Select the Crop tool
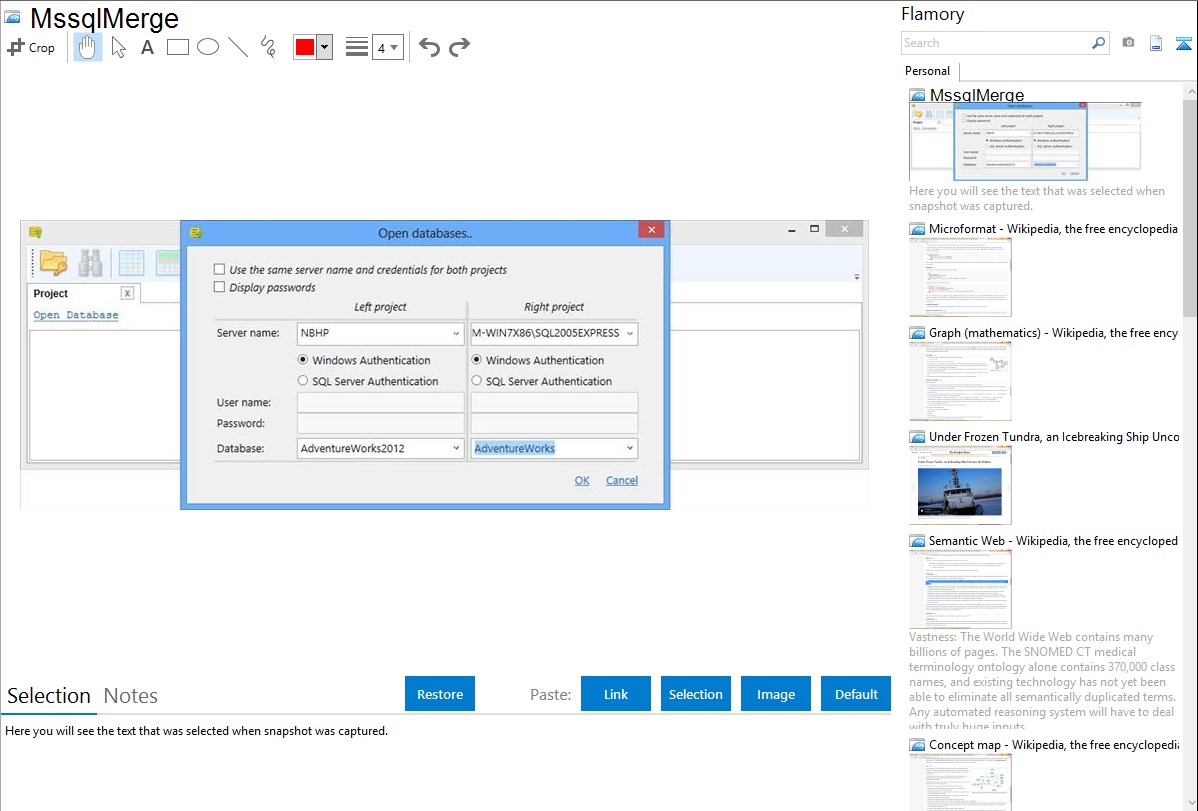Screen dimensions: 1198x811 click(31, 47)
